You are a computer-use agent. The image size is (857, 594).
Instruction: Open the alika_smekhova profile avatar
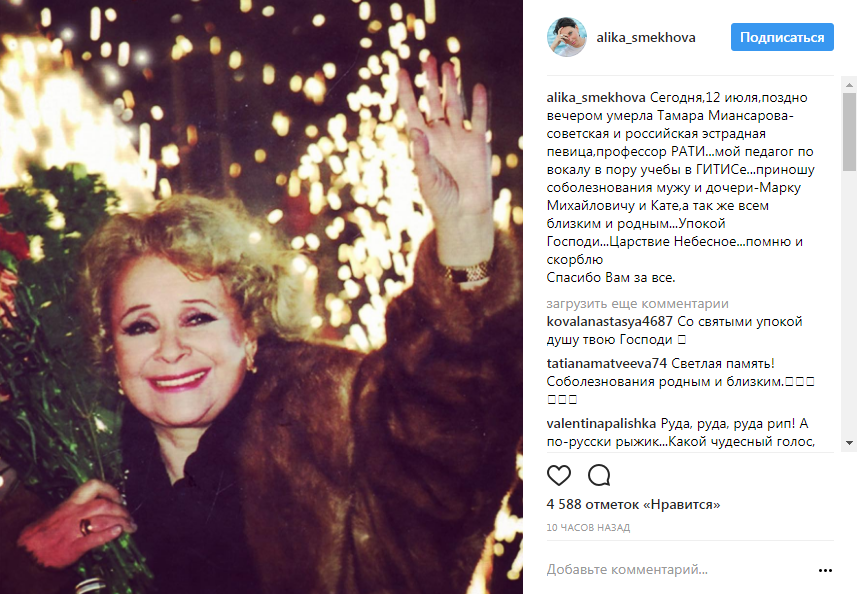pos(567,37)
